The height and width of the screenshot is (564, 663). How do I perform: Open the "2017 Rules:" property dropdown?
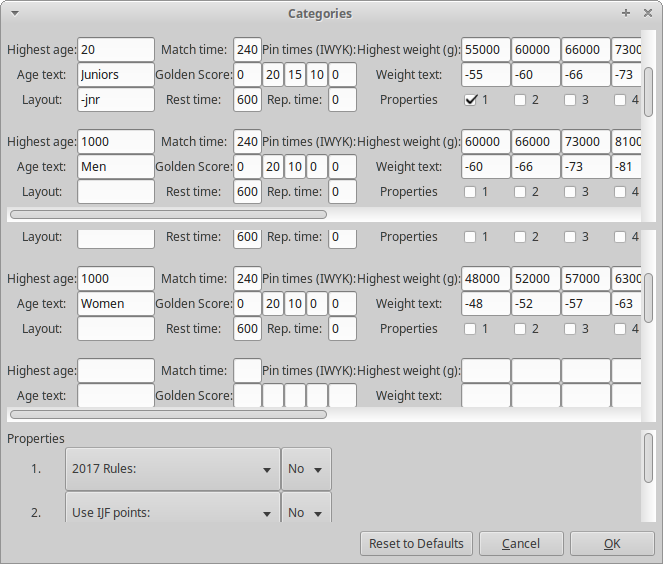click(172, 469)
